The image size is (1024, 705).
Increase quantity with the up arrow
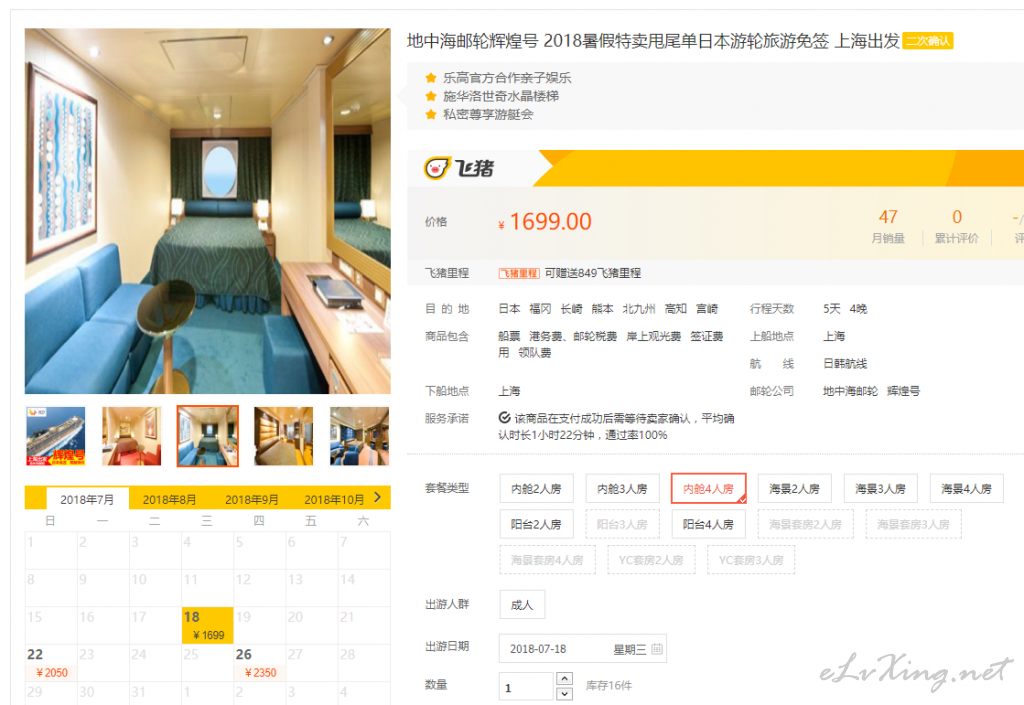(x=564, y=680)
